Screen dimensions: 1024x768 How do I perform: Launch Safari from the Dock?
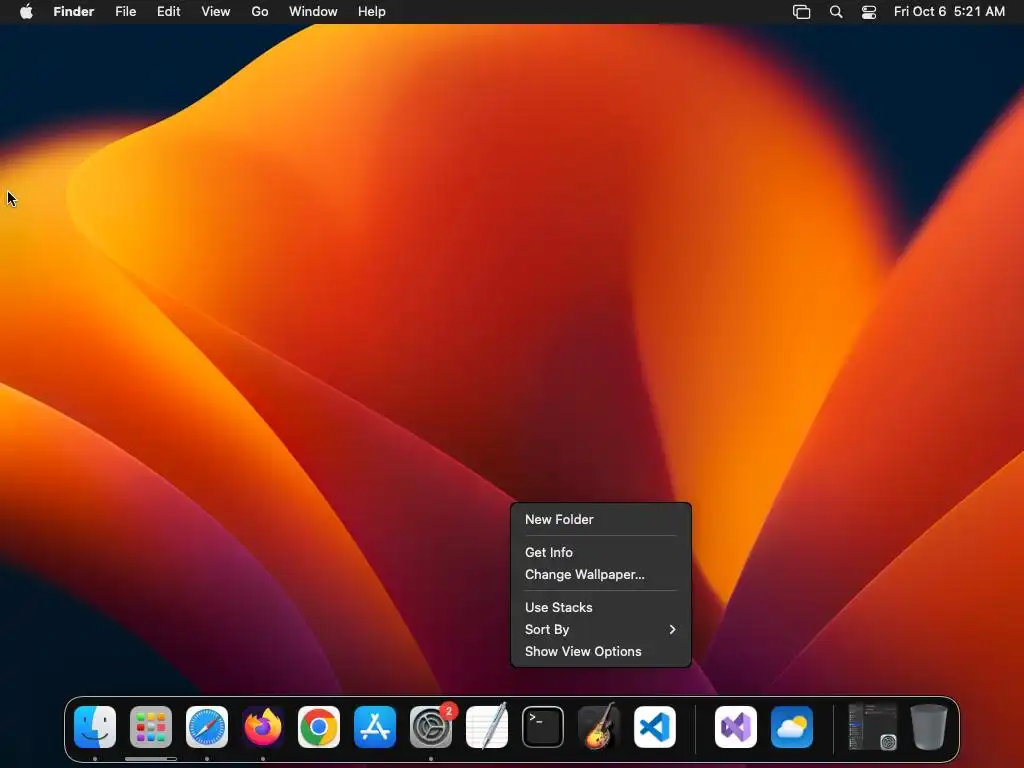207,727
